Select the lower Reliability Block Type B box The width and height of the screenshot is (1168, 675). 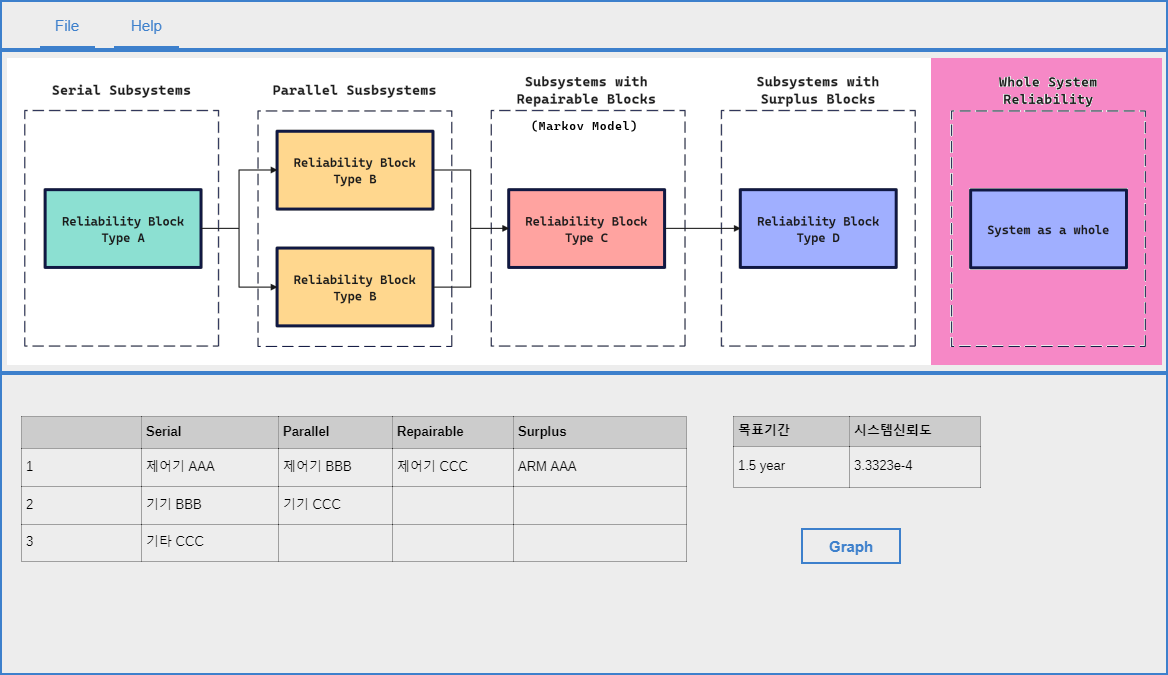[355, 287]
